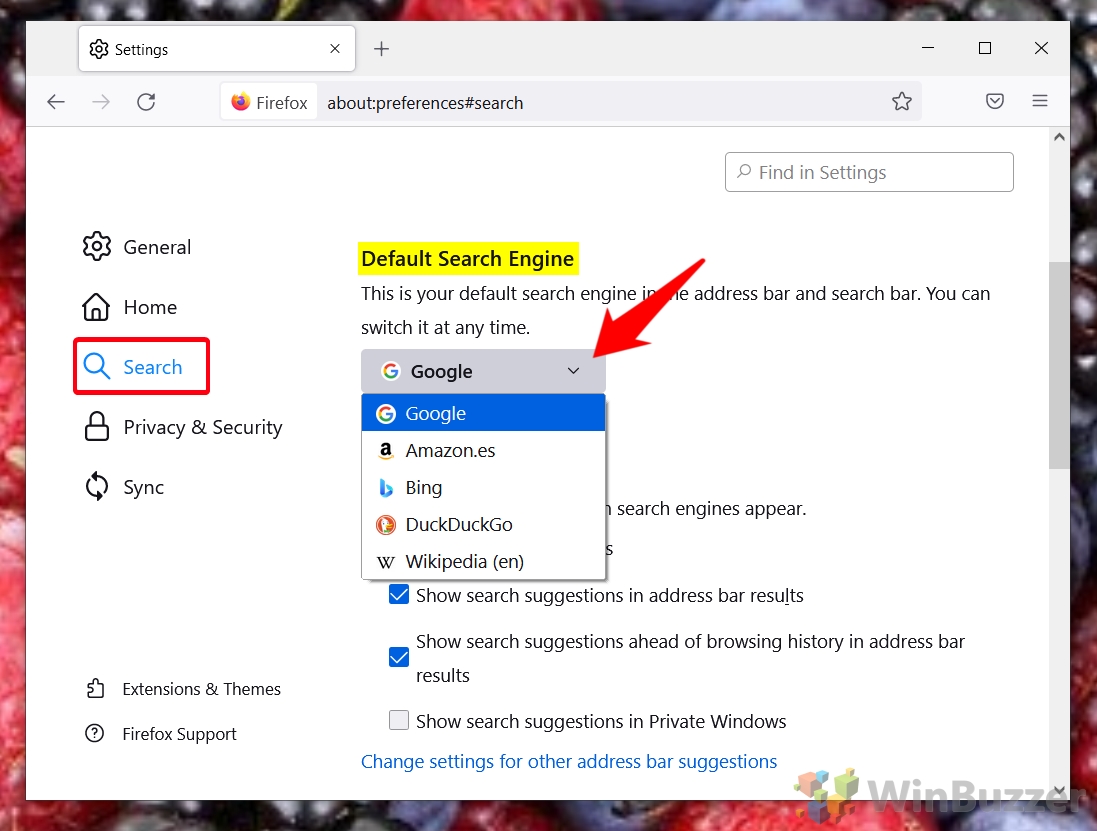Screen dimensions: 1097x831
Task: Open Change settings for other address bar suggestions
Action: coord(569,762)
